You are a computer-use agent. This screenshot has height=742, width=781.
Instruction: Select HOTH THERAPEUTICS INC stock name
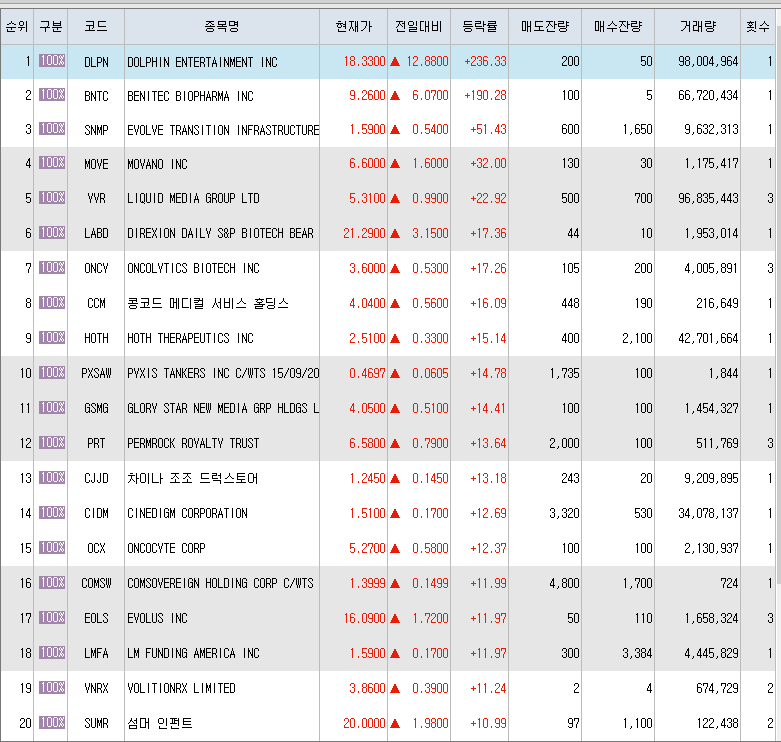point(190,338)
